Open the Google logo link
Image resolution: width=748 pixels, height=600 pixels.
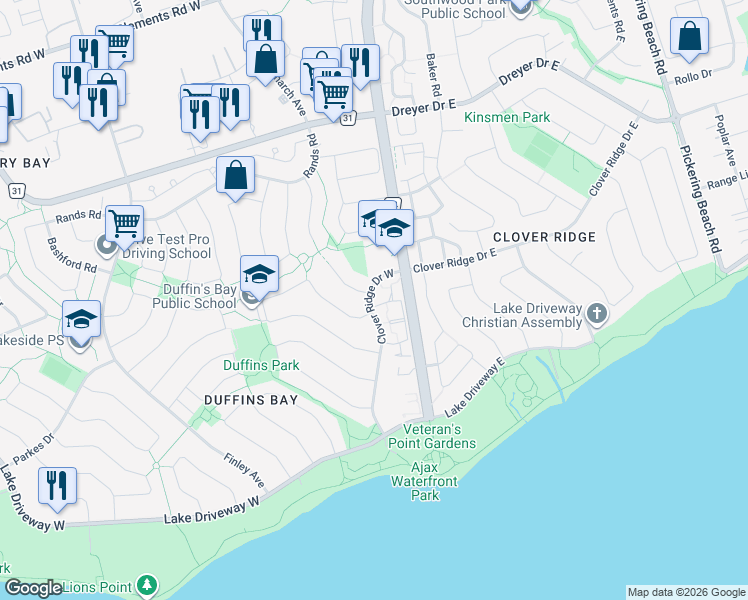click(x=33, y=588)
